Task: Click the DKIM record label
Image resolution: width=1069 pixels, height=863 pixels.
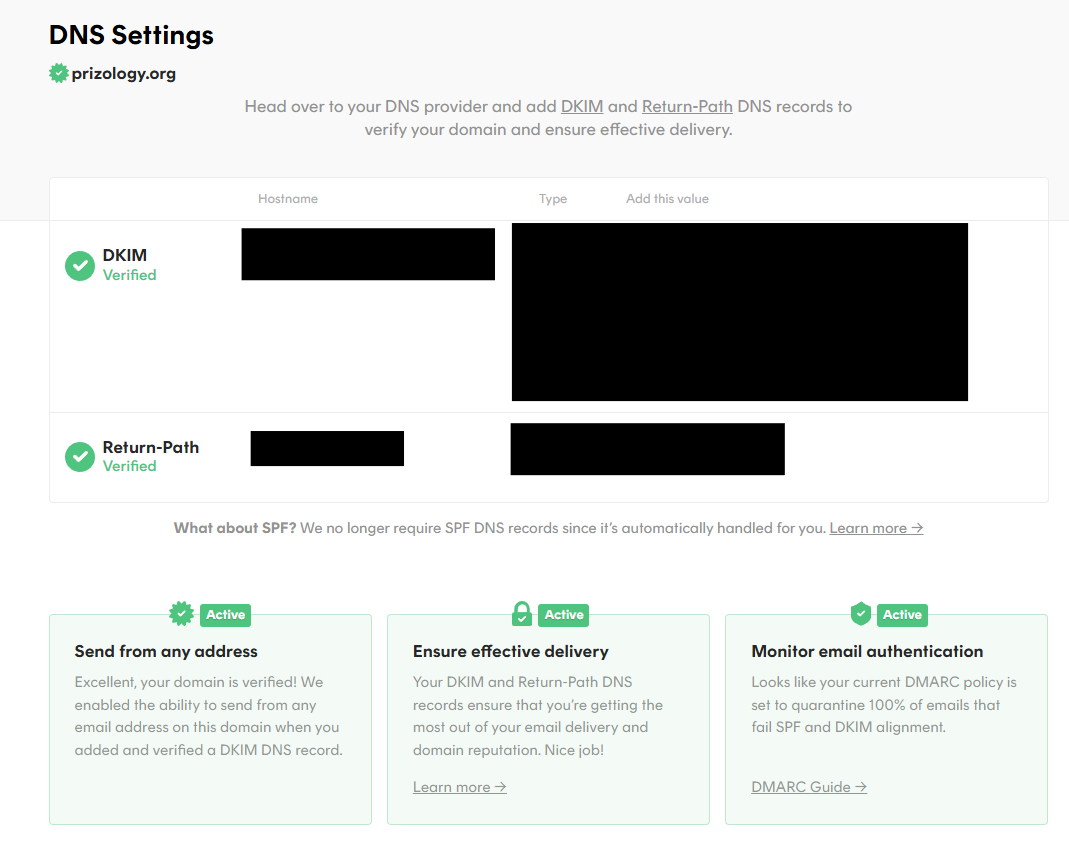Action: [125, 255]
